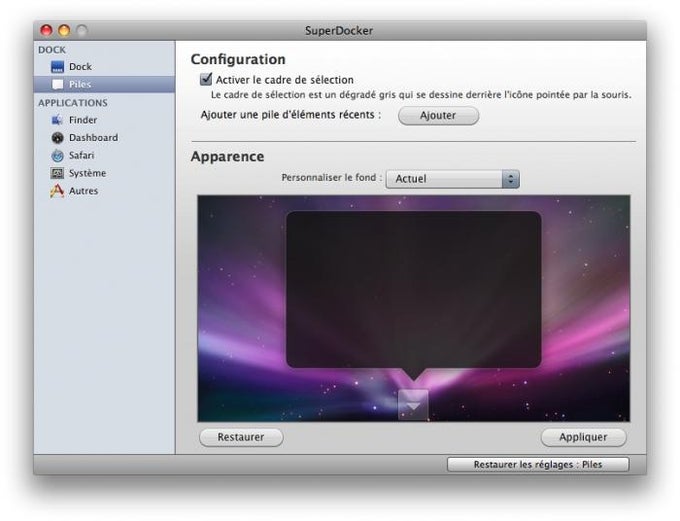The height and width of the screenshot is (521, 680).
Task: Open the Personnaliser le fond dropdown
Action: point(452,179)
